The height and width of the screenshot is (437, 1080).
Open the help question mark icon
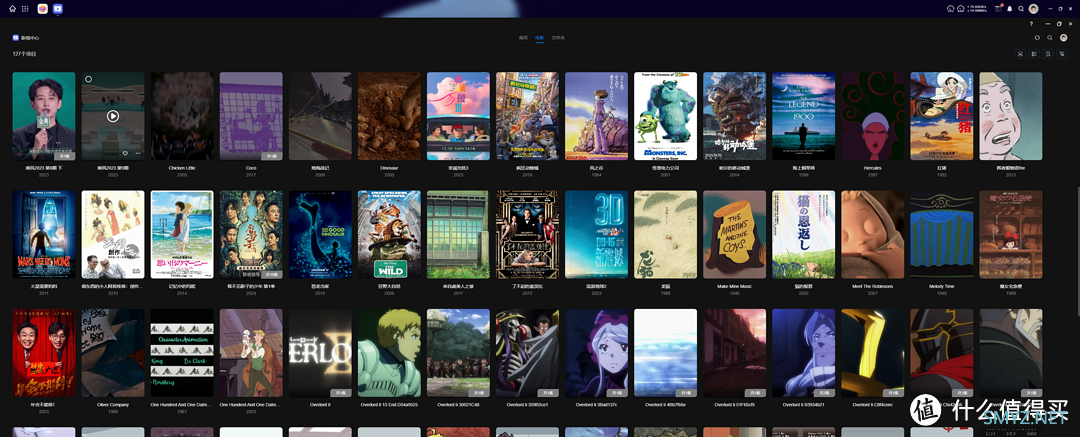pos(1031,24)
